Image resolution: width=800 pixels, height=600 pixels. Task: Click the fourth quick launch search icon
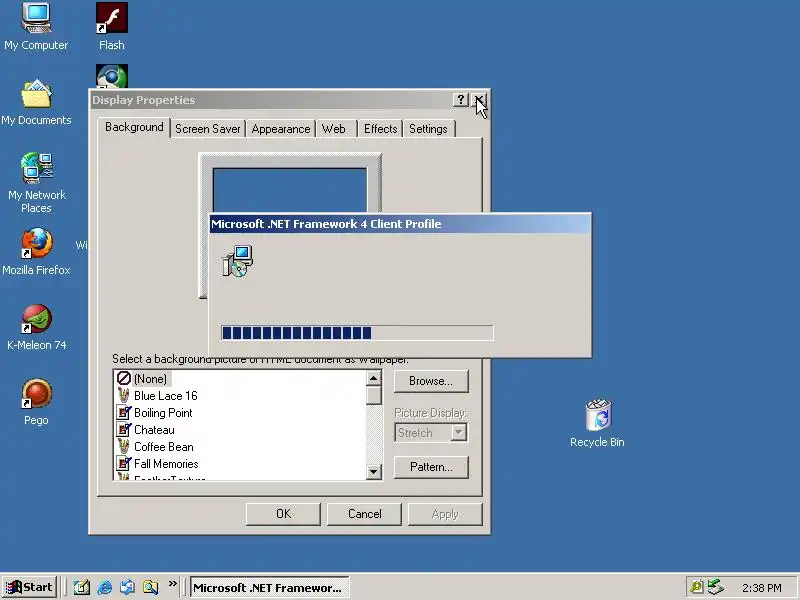pyautogui.click(x=151, y=587)
